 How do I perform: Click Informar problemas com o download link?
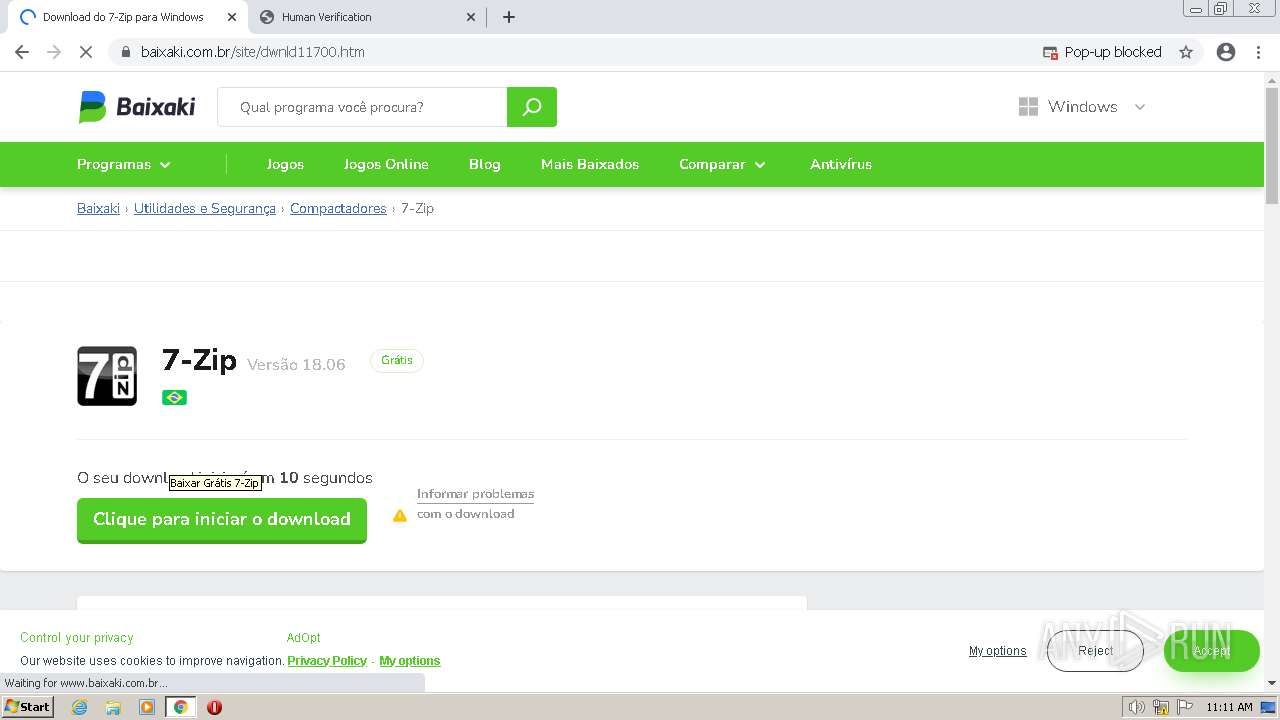(475, 504)
